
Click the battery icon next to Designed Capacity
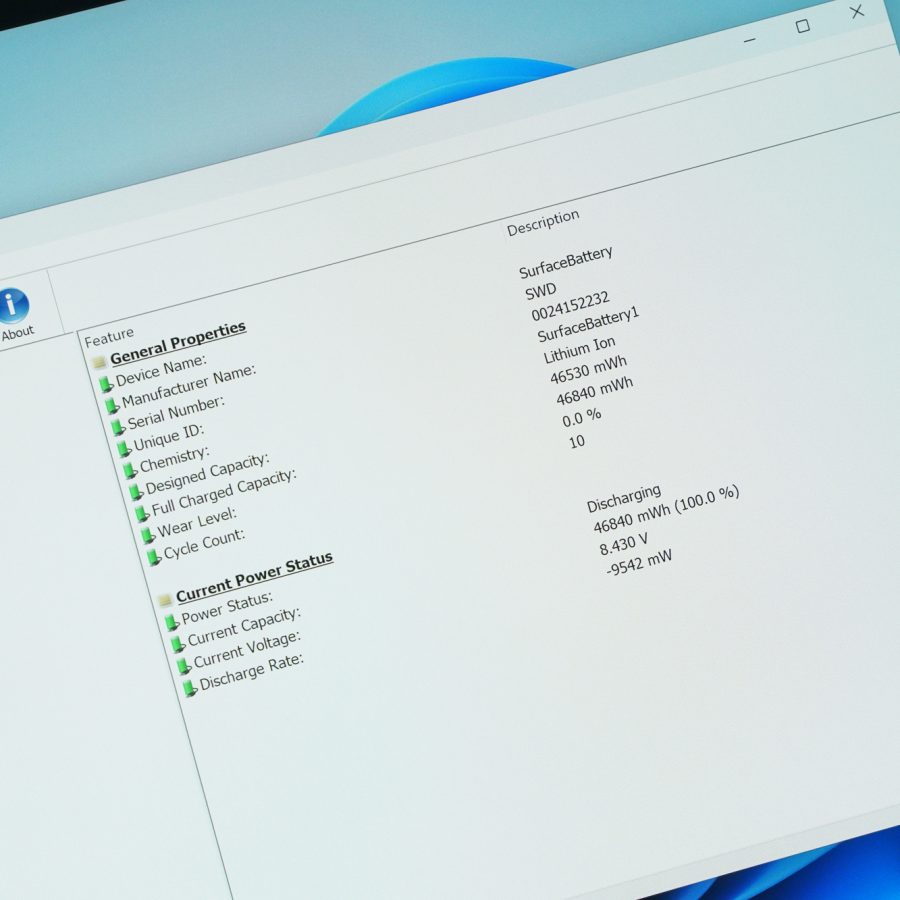coord(135,491)
